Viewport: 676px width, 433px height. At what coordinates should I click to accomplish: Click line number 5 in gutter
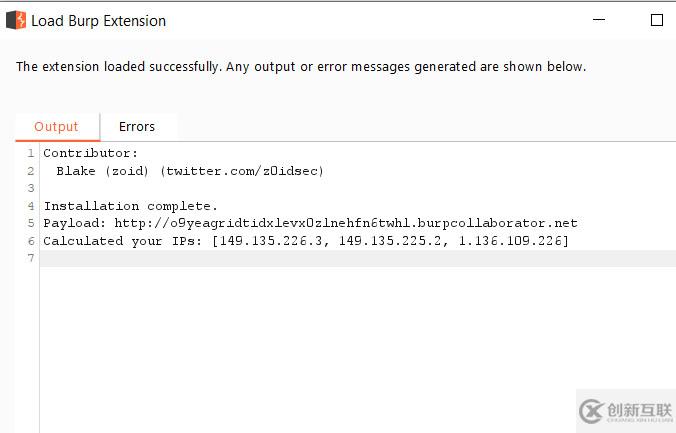(x=31, y=223)
